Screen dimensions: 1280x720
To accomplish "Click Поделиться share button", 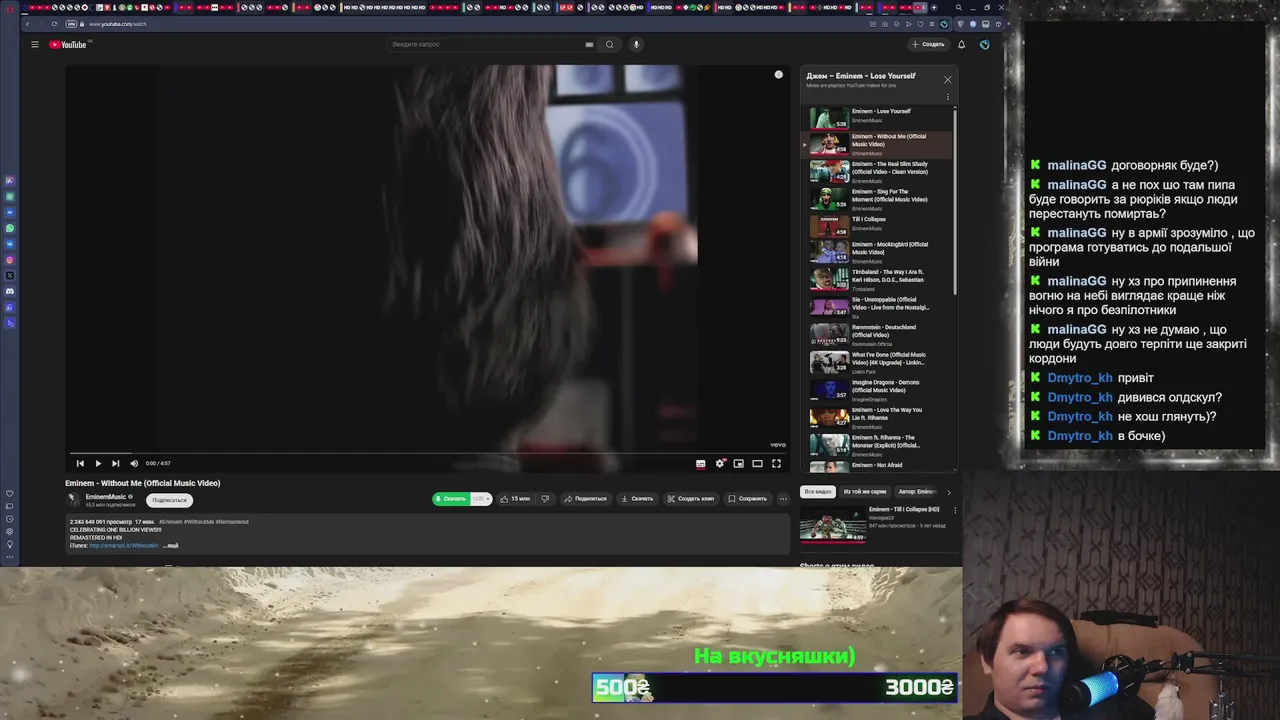I will (x=585, y=498).
